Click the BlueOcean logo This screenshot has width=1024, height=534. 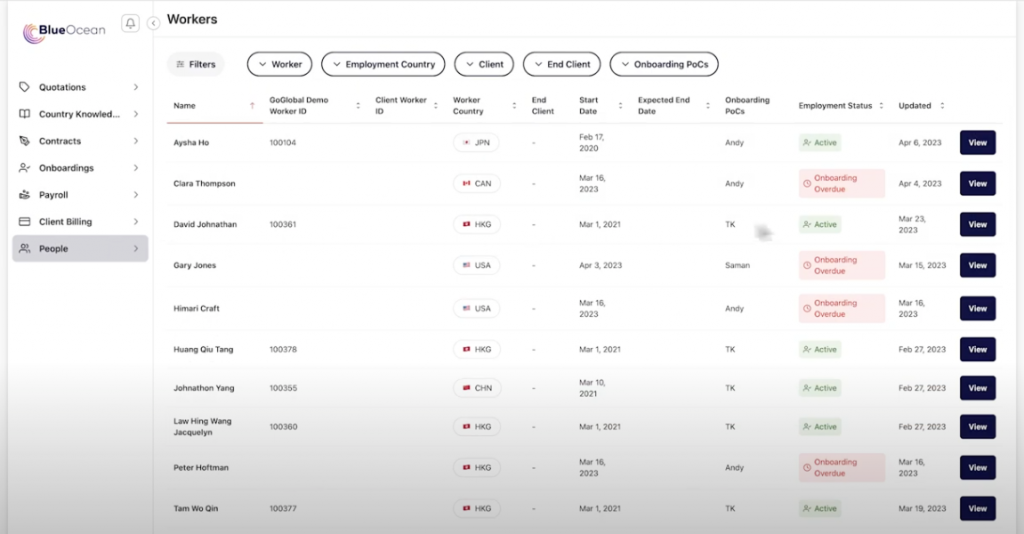(x=63, y=31)
